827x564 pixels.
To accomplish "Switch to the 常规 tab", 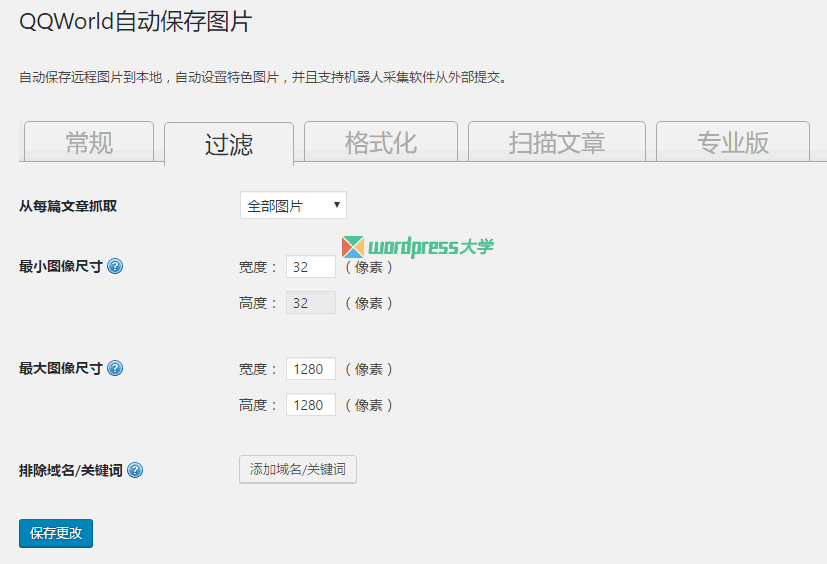I will coord(89,142).
